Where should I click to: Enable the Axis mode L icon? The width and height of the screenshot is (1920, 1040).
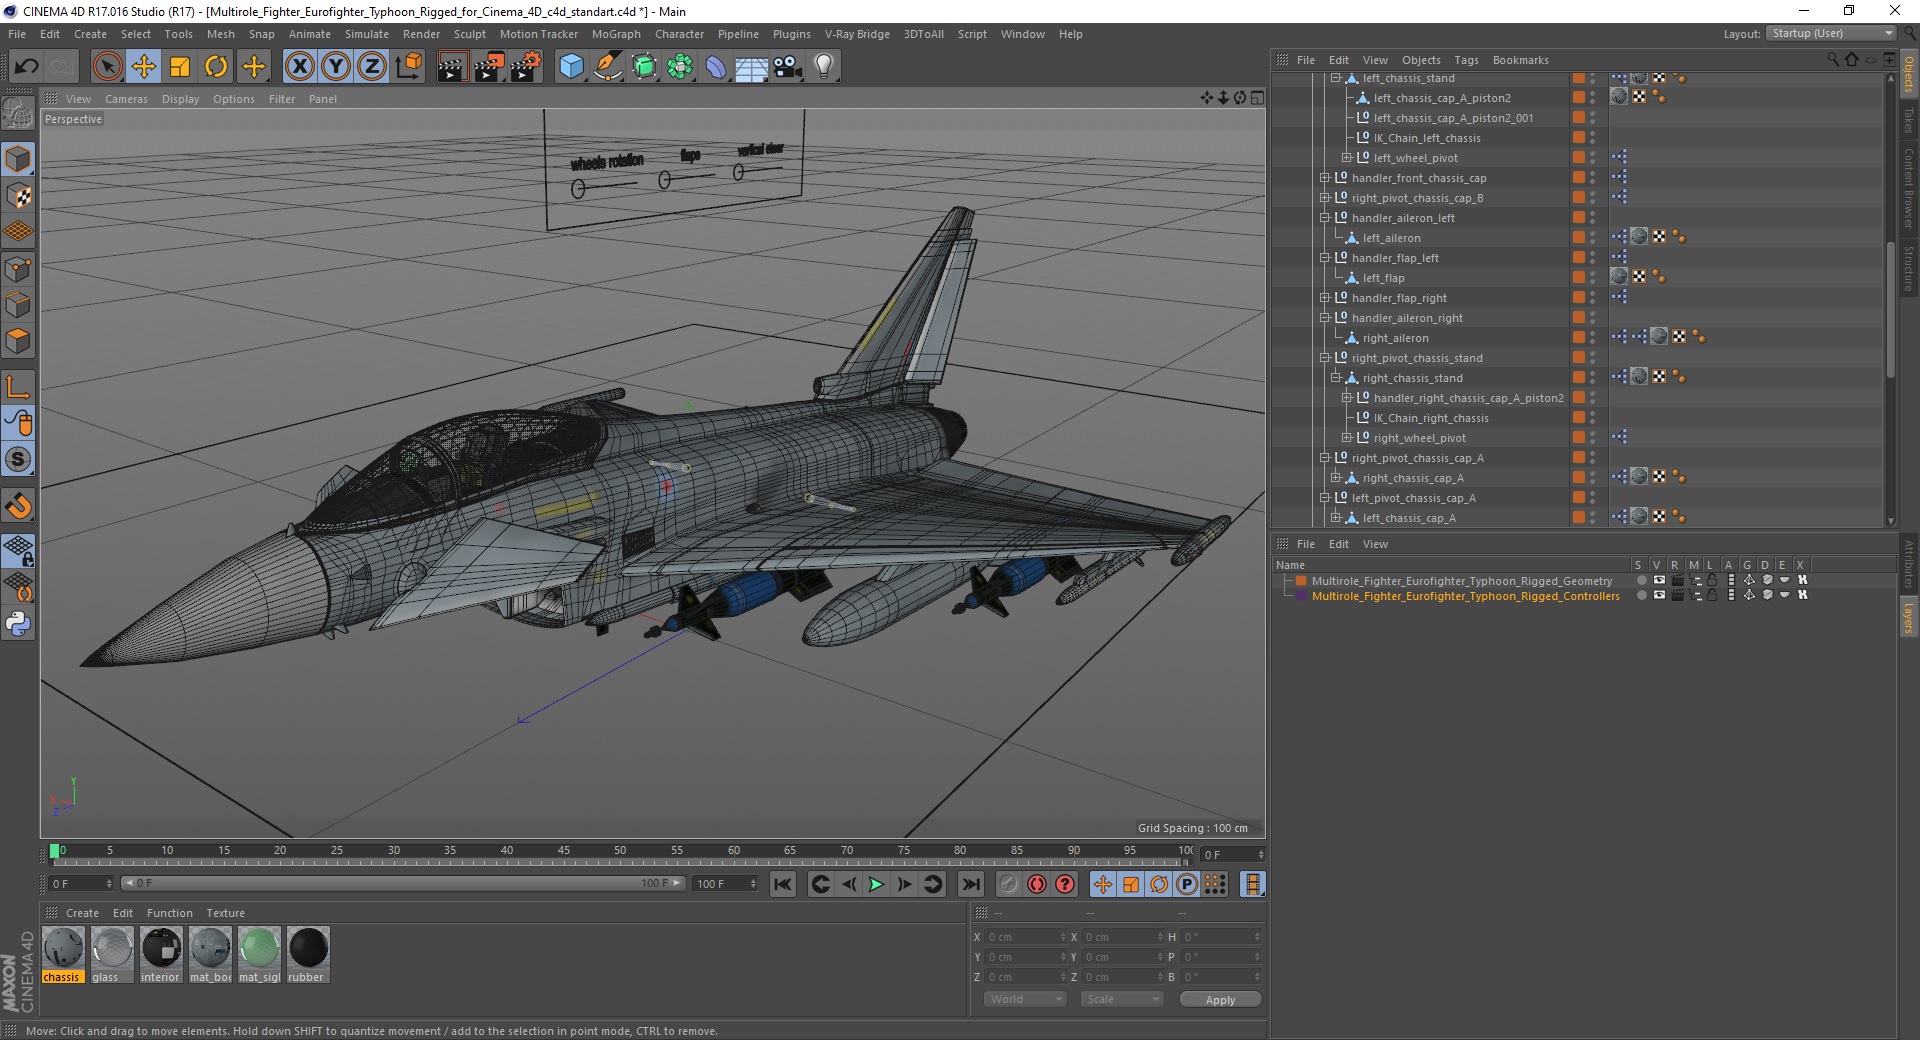coord(18,387)
